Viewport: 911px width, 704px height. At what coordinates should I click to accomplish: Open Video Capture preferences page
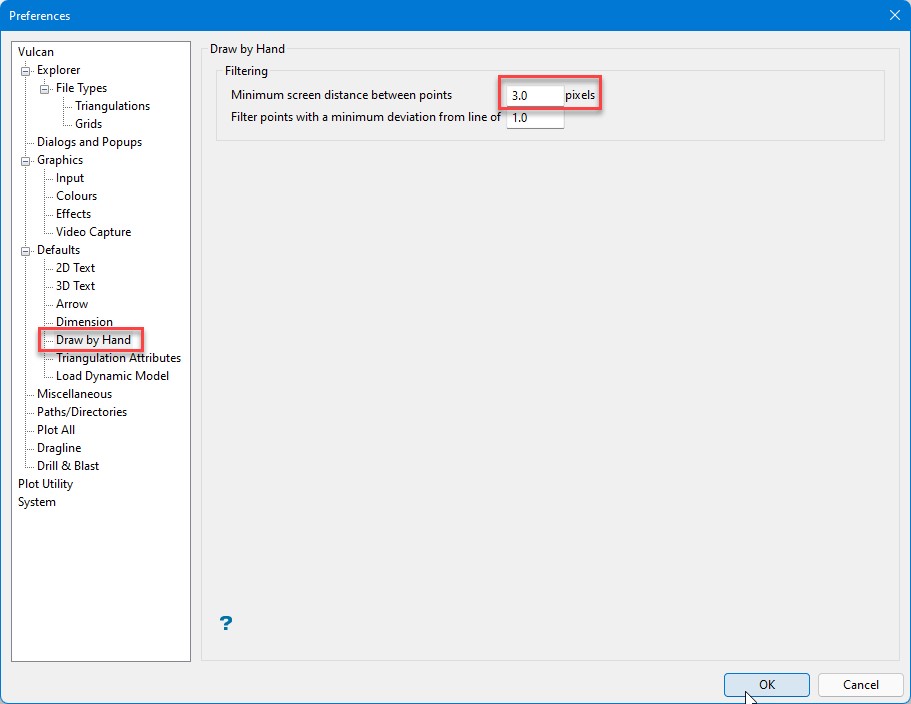point(94,232)
